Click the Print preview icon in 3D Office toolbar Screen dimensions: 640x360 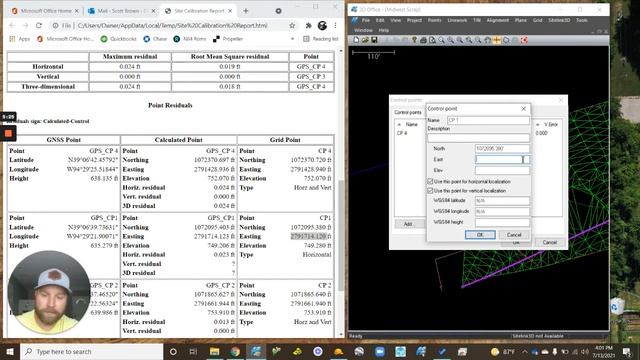432,40
